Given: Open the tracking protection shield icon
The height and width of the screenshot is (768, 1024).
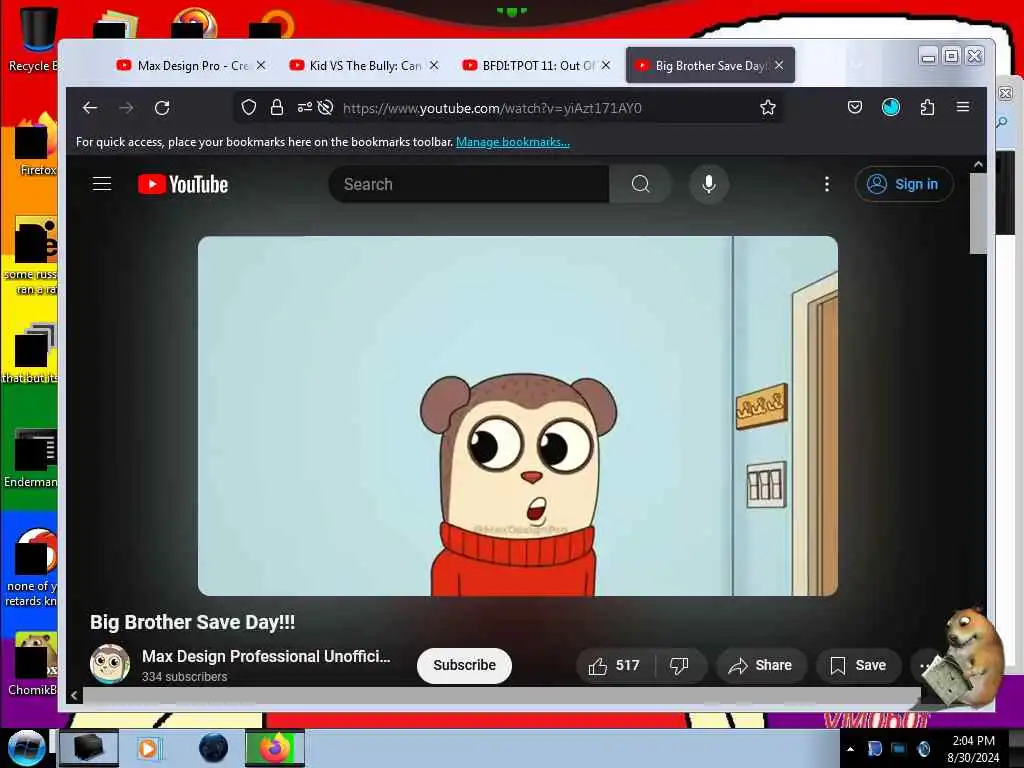Looking at the screenshot, I should [249, 107].
